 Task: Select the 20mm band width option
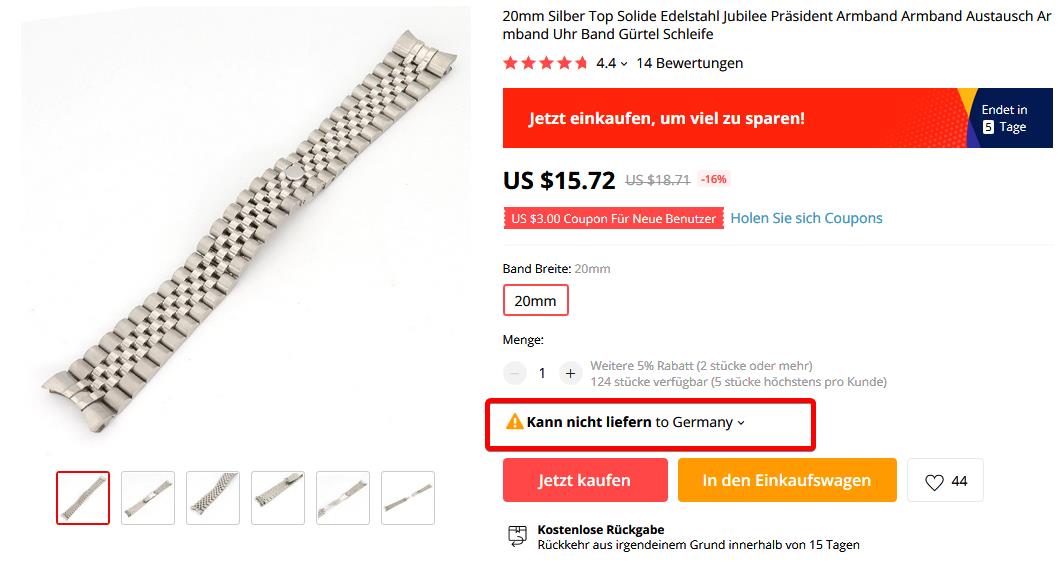535,300
